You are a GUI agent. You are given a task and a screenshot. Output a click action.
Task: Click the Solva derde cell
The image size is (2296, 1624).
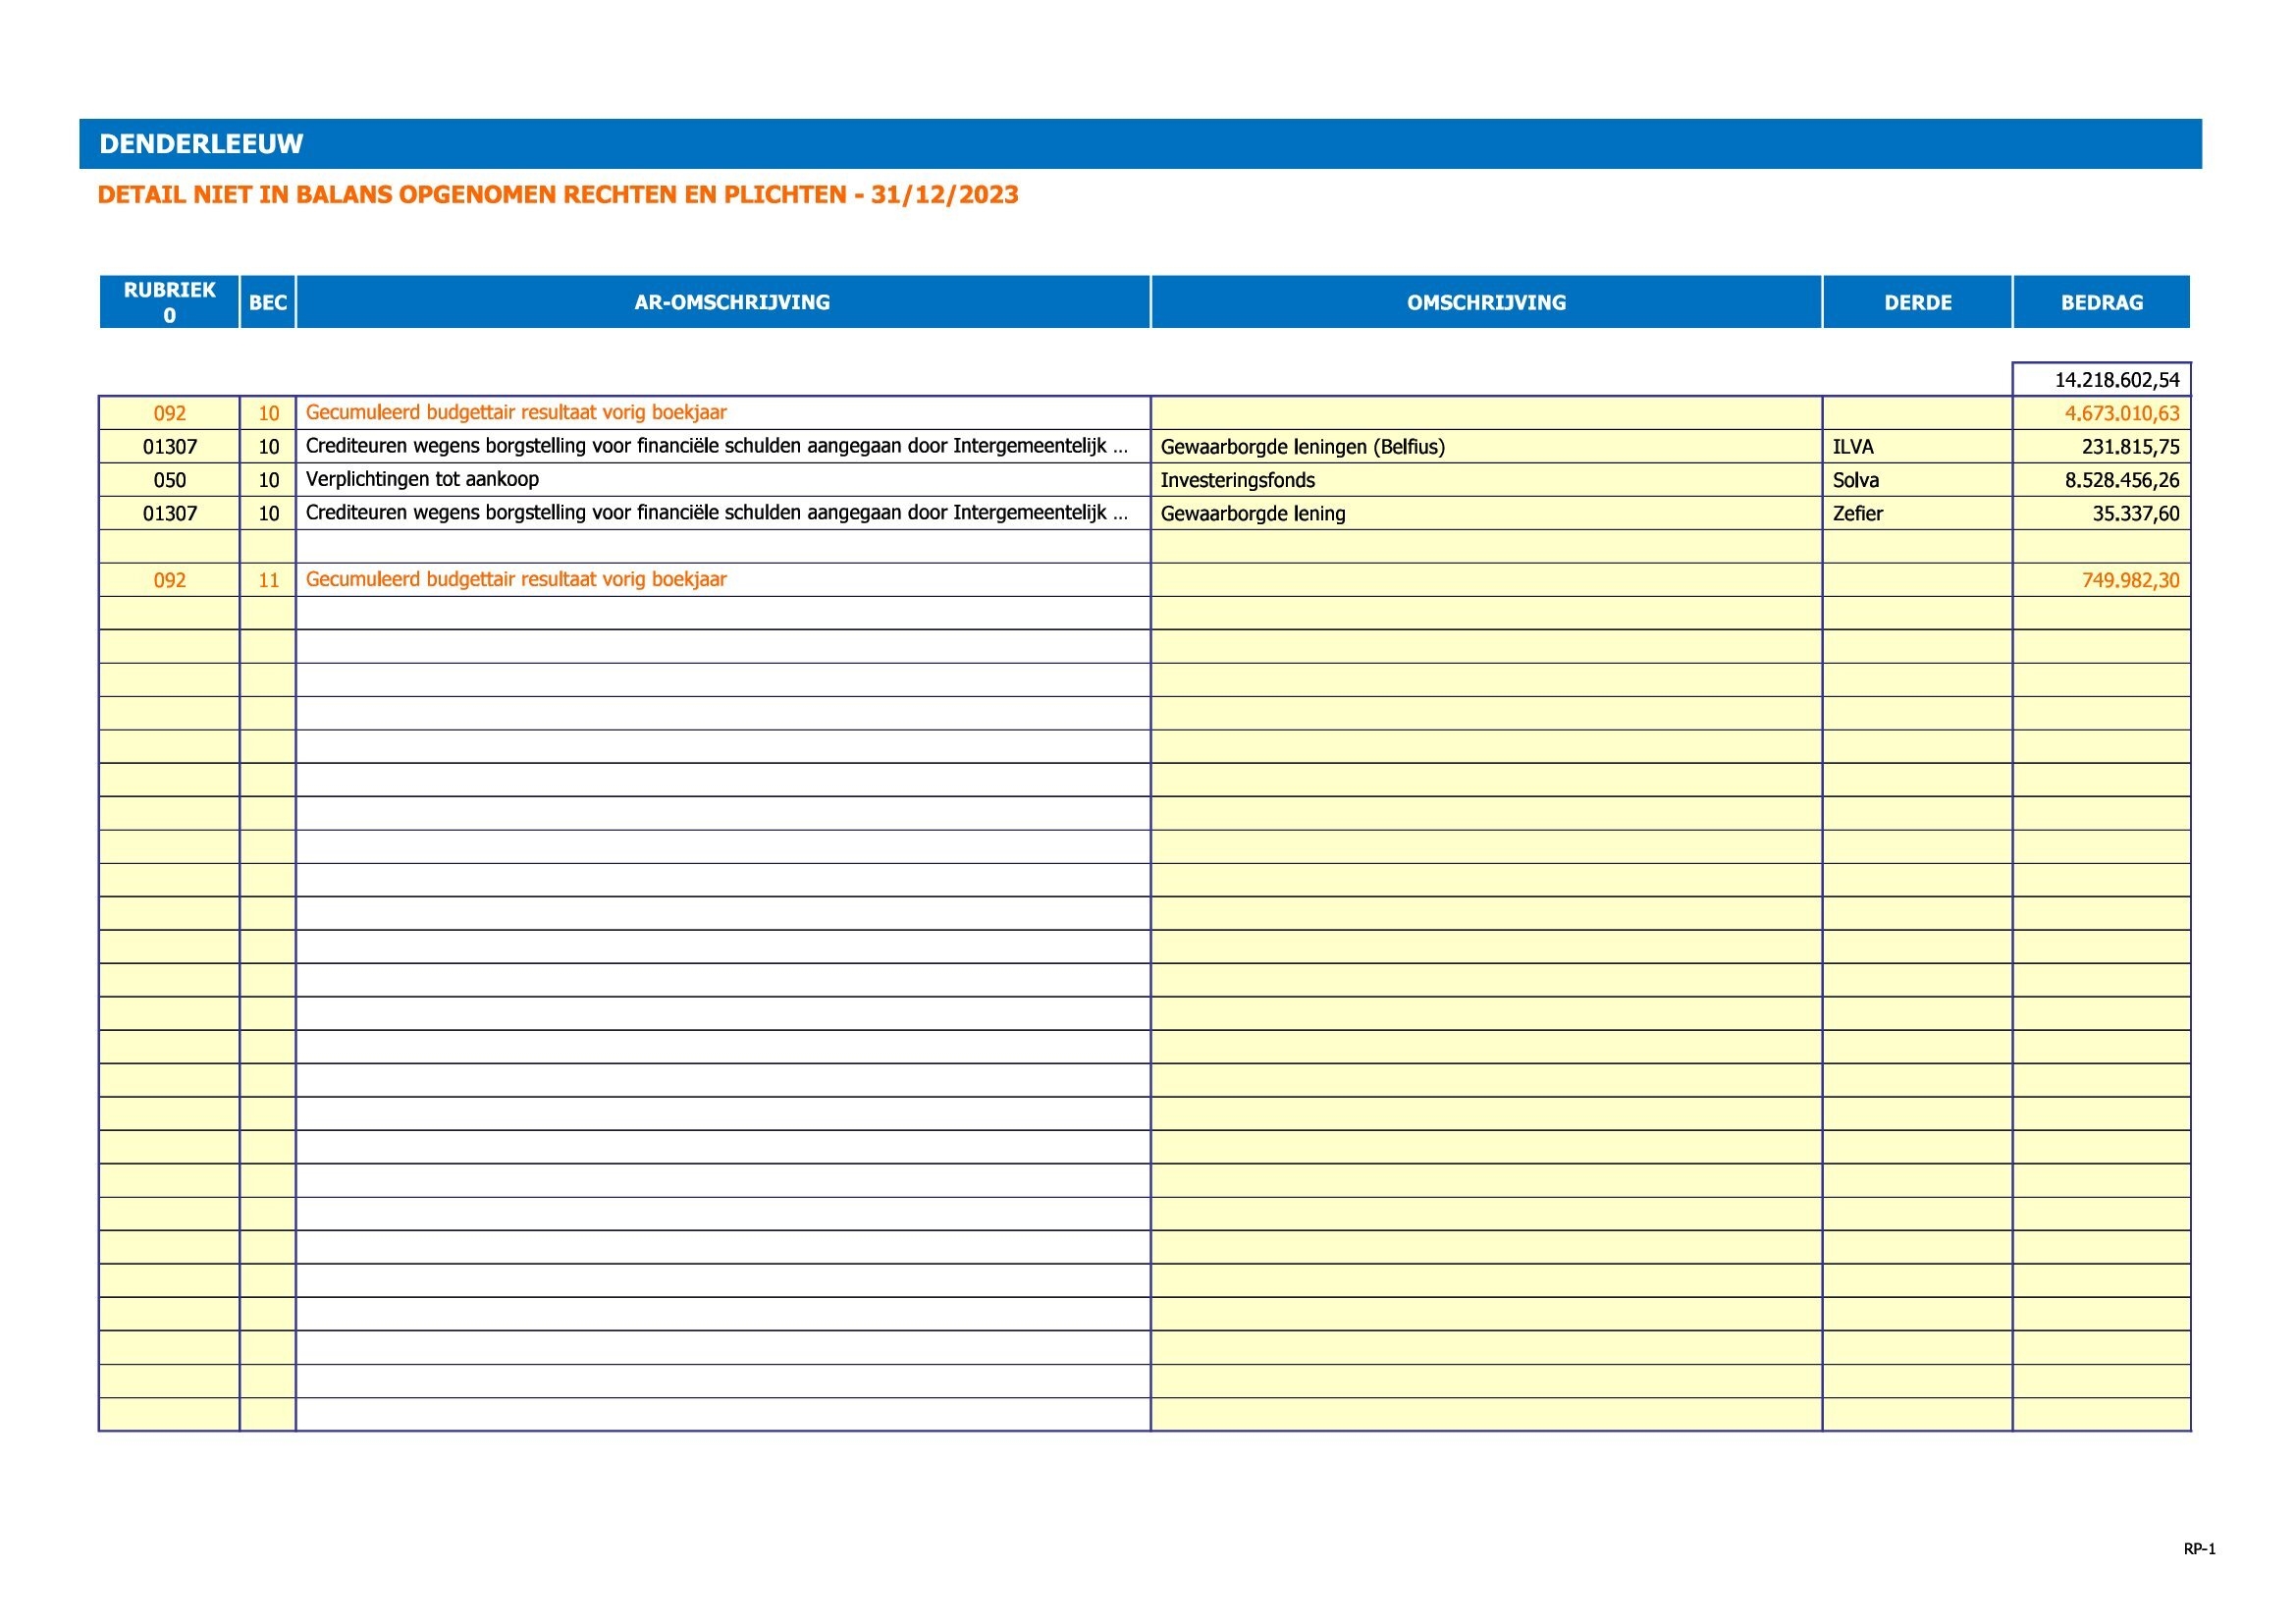[1917, 480]
